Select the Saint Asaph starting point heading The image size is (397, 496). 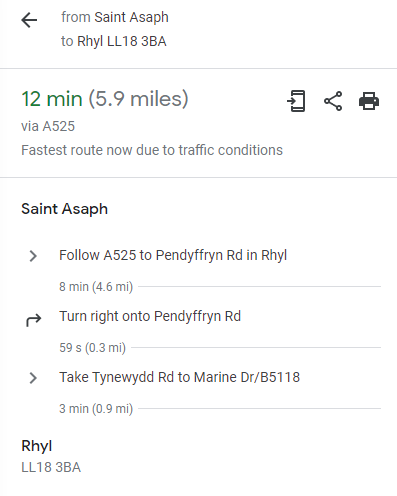(64, 209)
